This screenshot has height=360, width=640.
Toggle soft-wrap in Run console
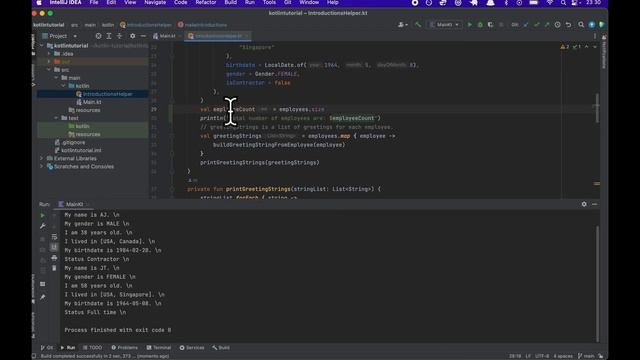click(54, 236)
